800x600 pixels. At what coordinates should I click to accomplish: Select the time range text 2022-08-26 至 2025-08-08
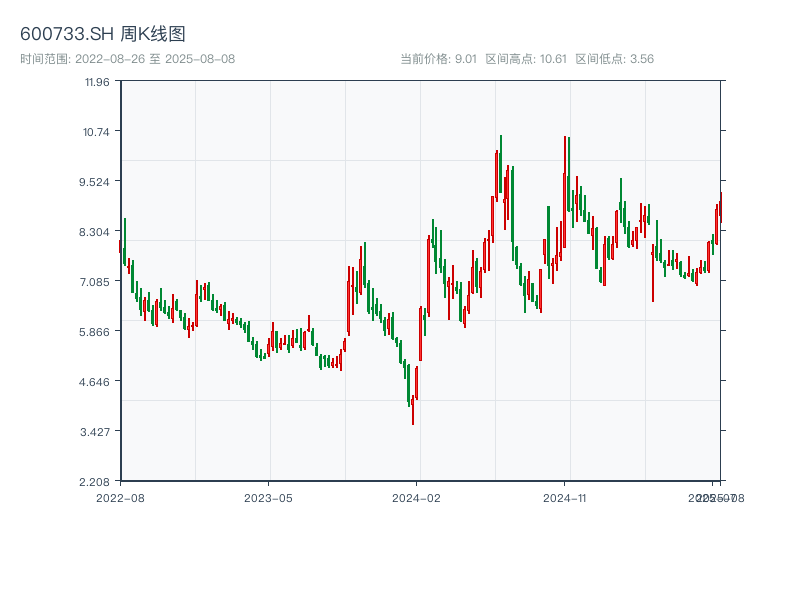(x=155, y=59)
